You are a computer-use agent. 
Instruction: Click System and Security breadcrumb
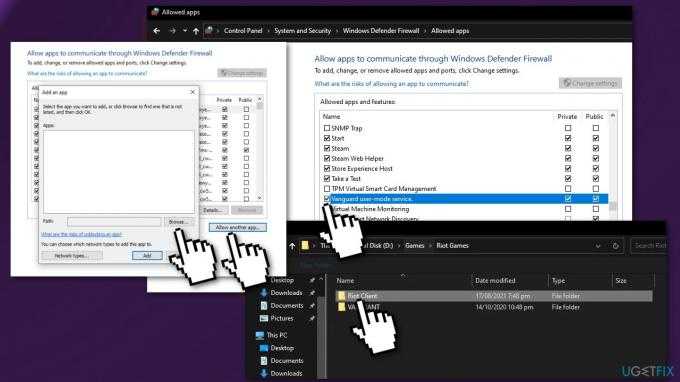click(302, 31)
